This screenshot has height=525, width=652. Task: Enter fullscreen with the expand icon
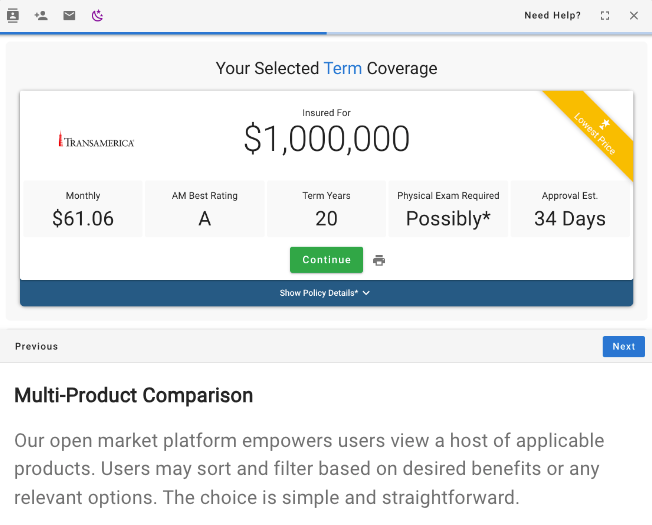605,15
